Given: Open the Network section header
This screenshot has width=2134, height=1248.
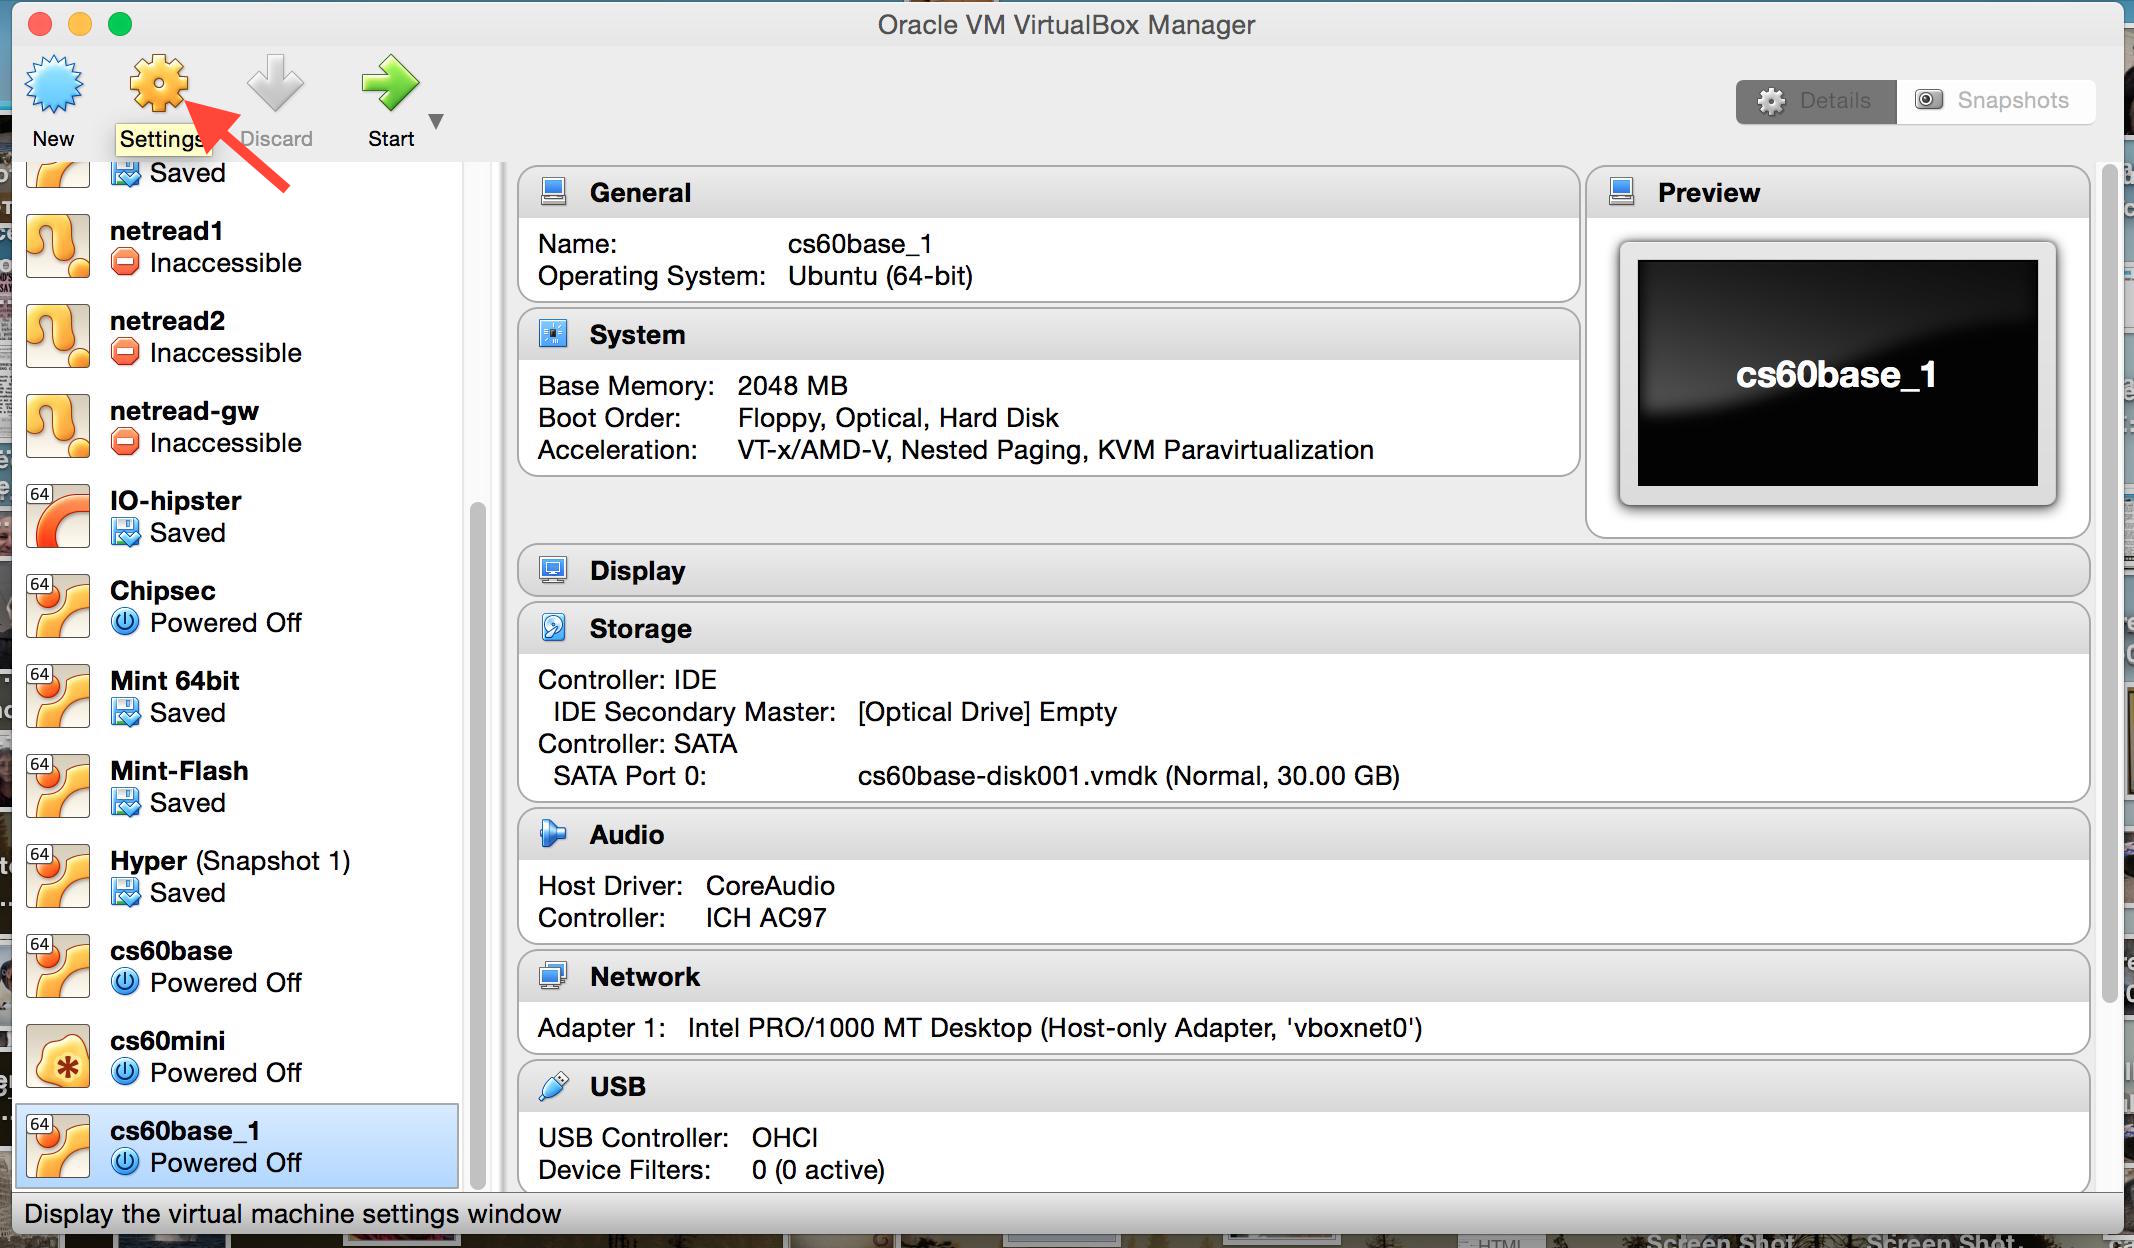Looking at the screenshot, I should click(x=1303, y=977).
